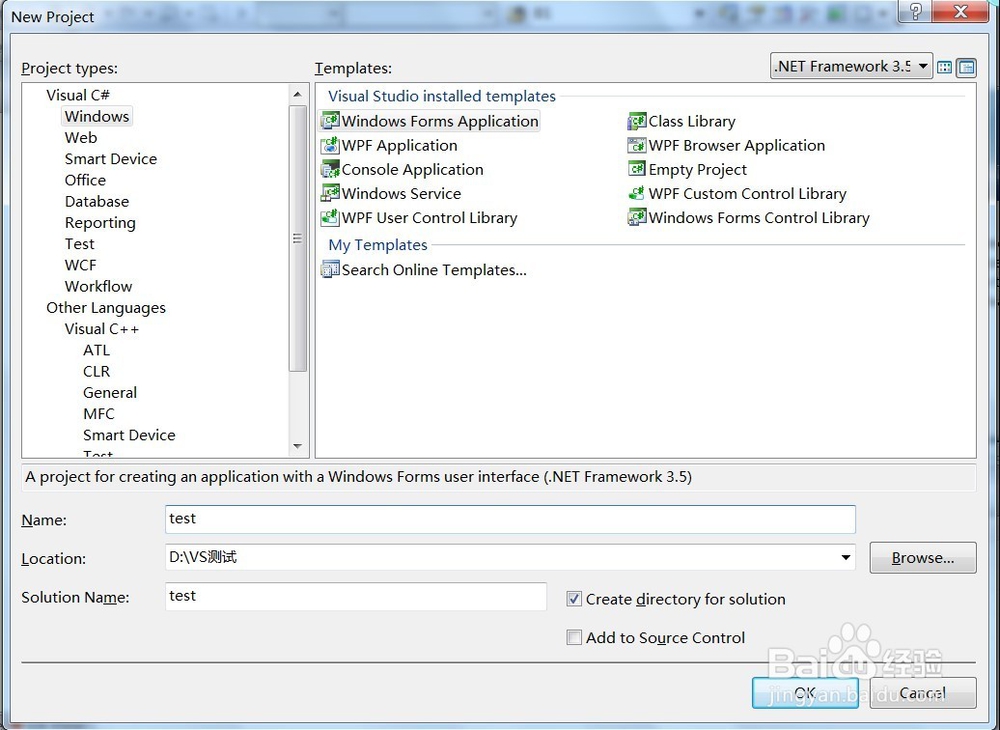This screenshot has width=1000, height=730.
Task: Click the WPF Browser Application label
Action: 737,145
